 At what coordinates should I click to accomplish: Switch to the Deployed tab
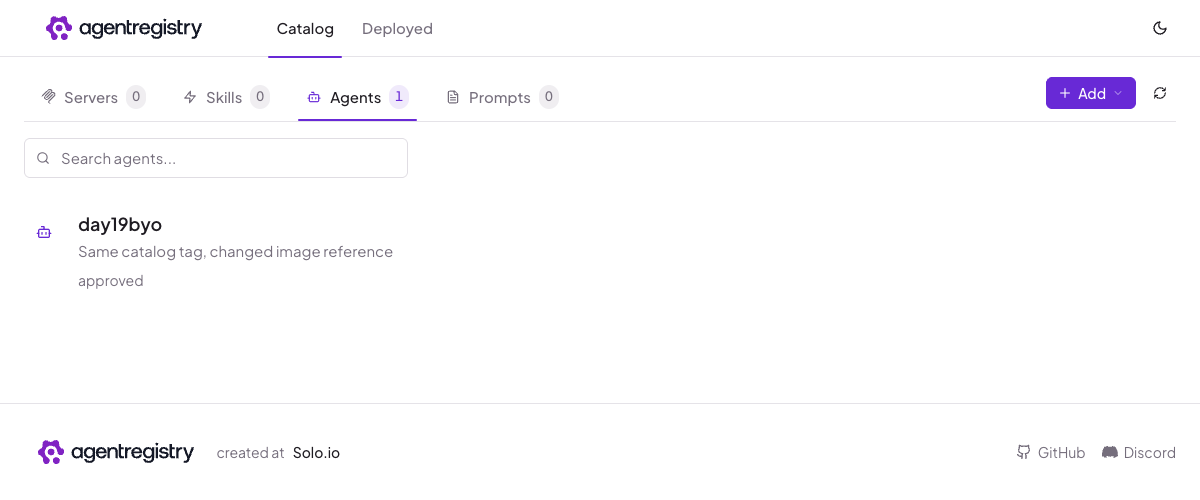(397, 29)
